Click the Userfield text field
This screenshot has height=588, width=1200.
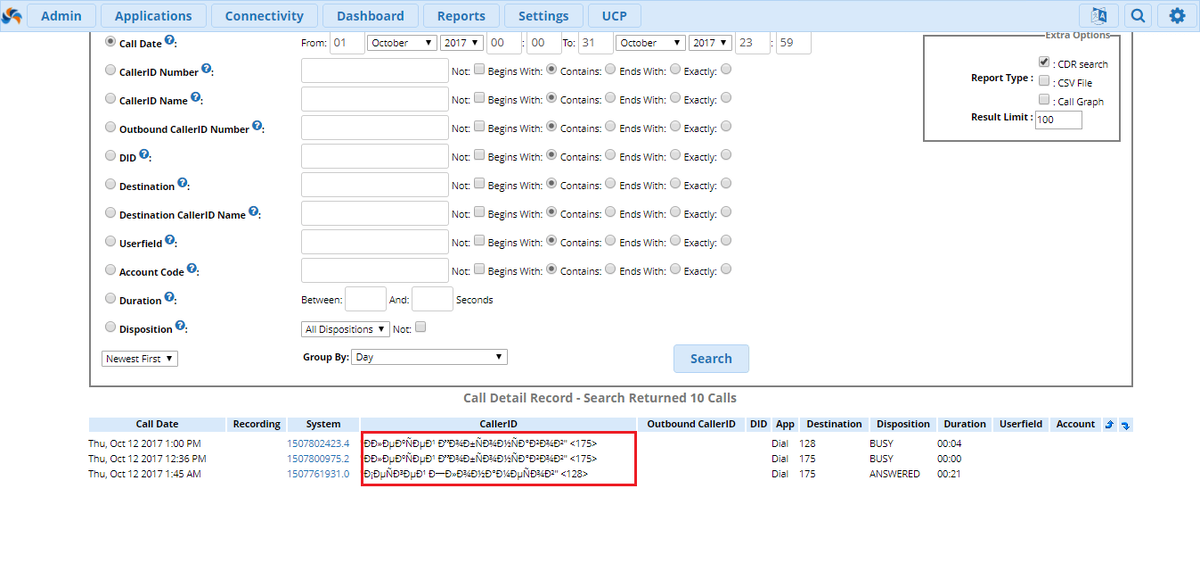pyautogui.click(x=375, y=242)
